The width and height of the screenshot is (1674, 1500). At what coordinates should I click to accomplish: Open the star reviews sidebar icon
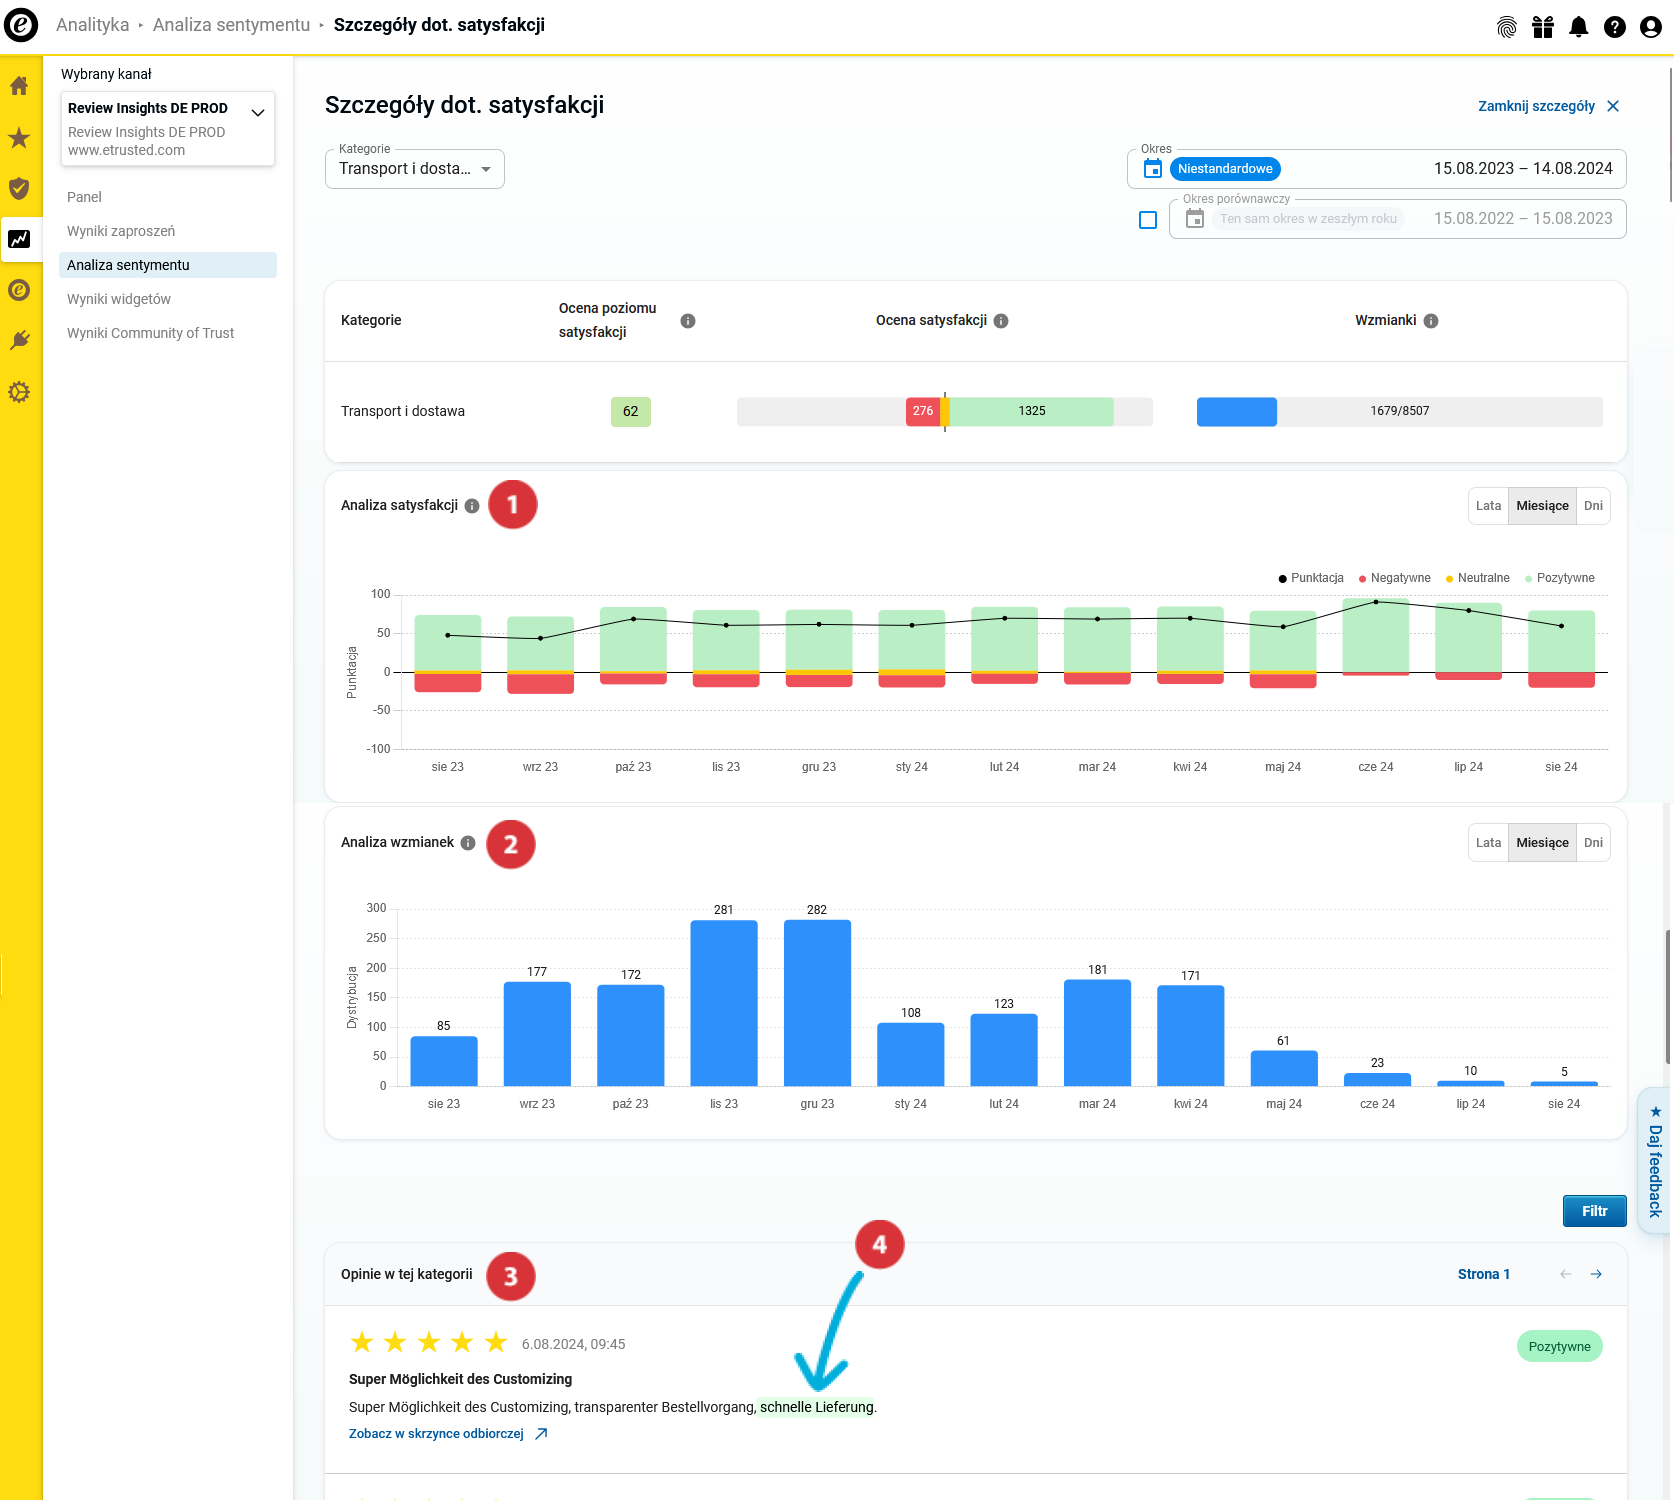pyautogui.click(x=19, y=138)
